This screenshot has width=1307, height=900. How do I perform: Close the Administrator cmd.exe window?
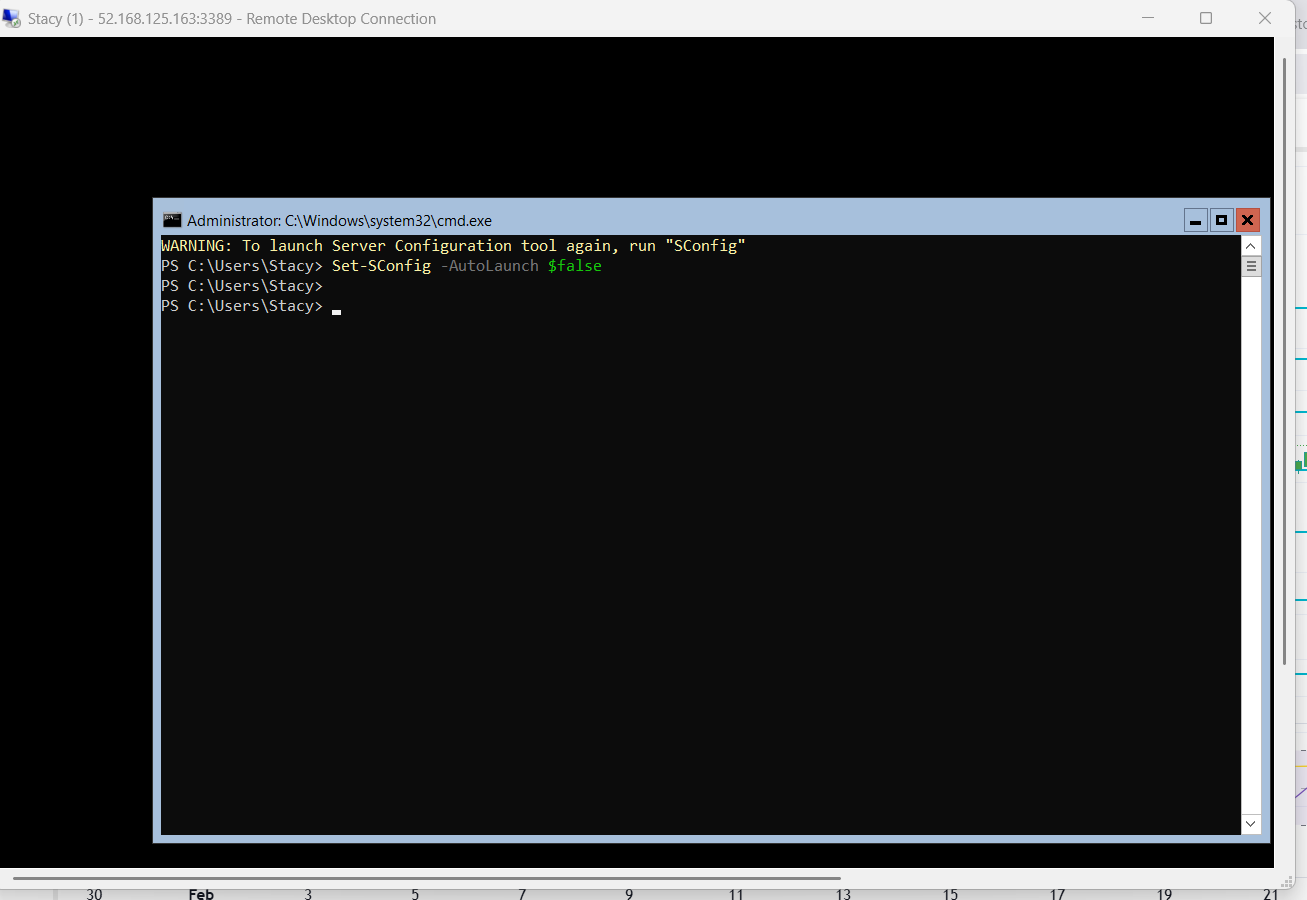pos(1247,220)
